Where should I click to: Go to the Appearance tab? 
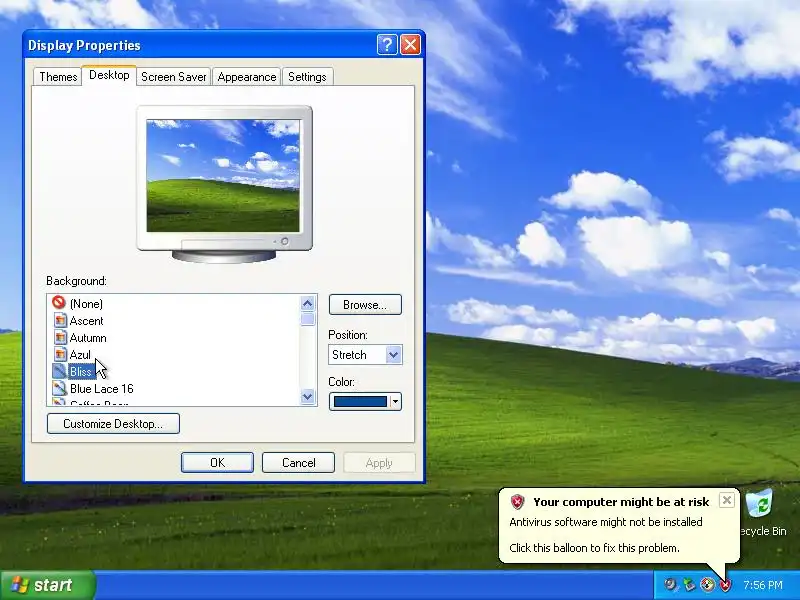[246, 77]
